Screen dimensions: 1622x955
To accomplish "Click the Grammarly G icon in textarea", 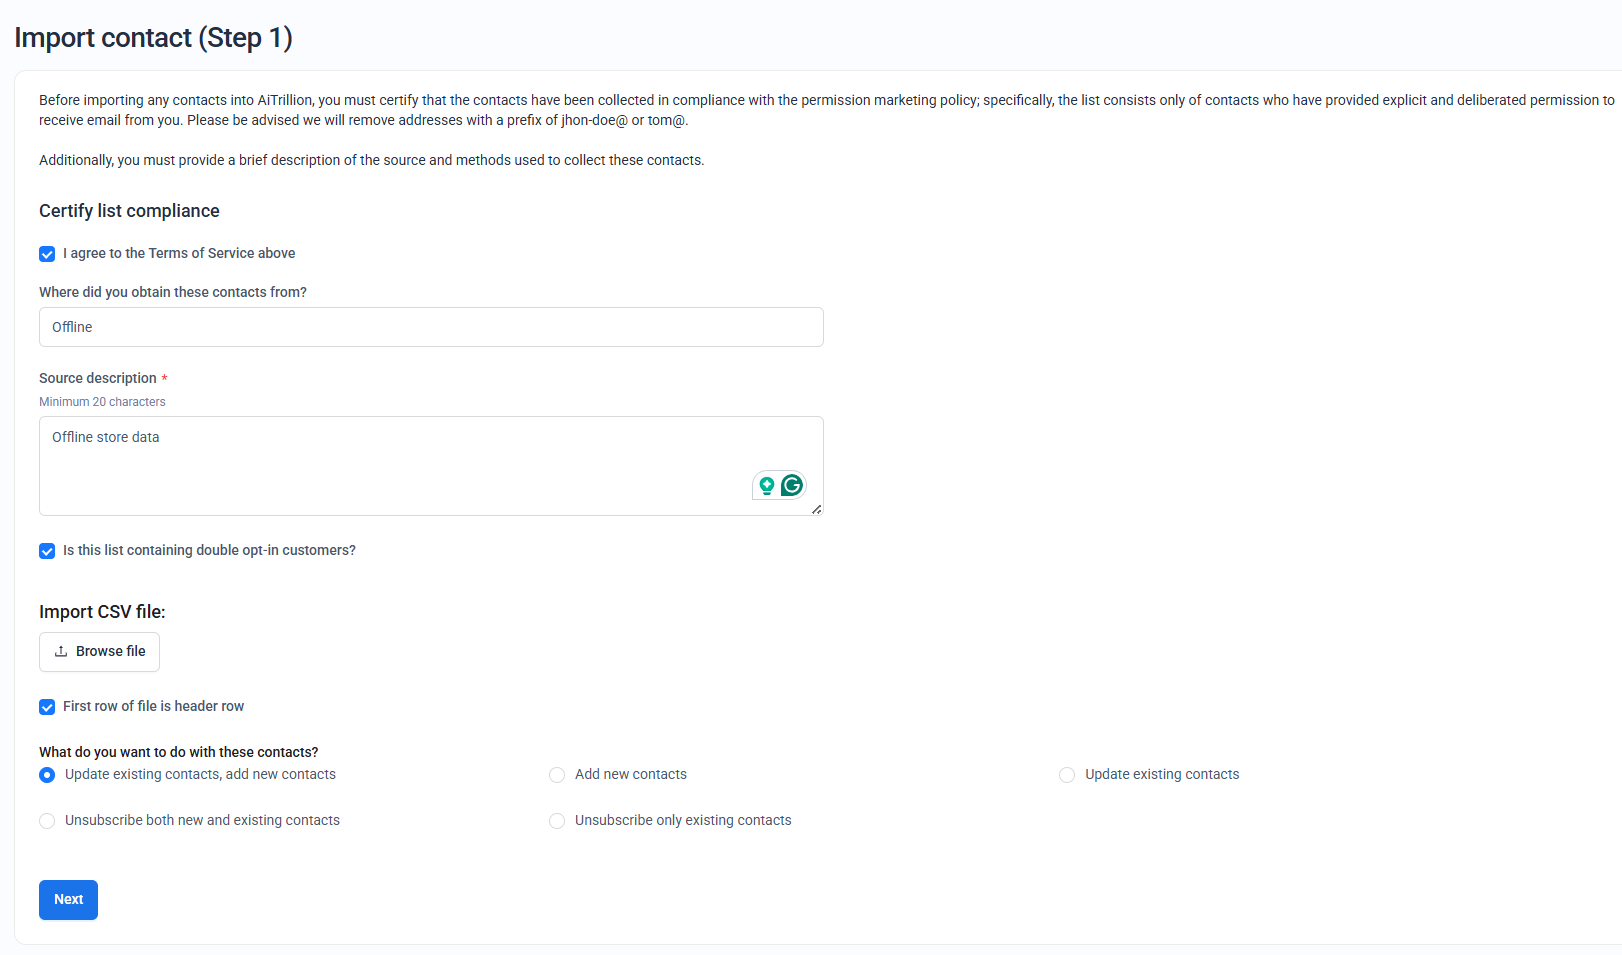I will (x=792, y=485).
